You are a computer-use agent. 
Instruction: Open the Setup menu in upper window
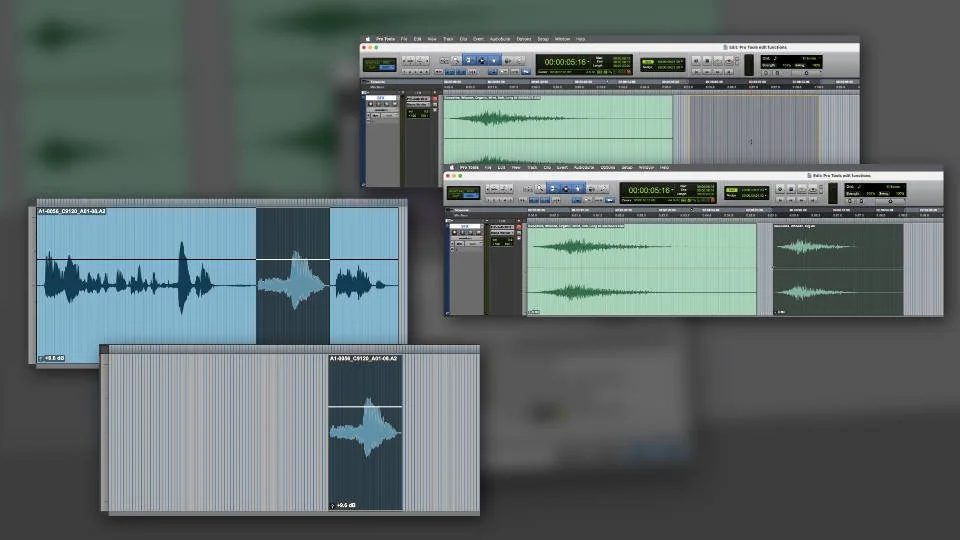[543, 39]
